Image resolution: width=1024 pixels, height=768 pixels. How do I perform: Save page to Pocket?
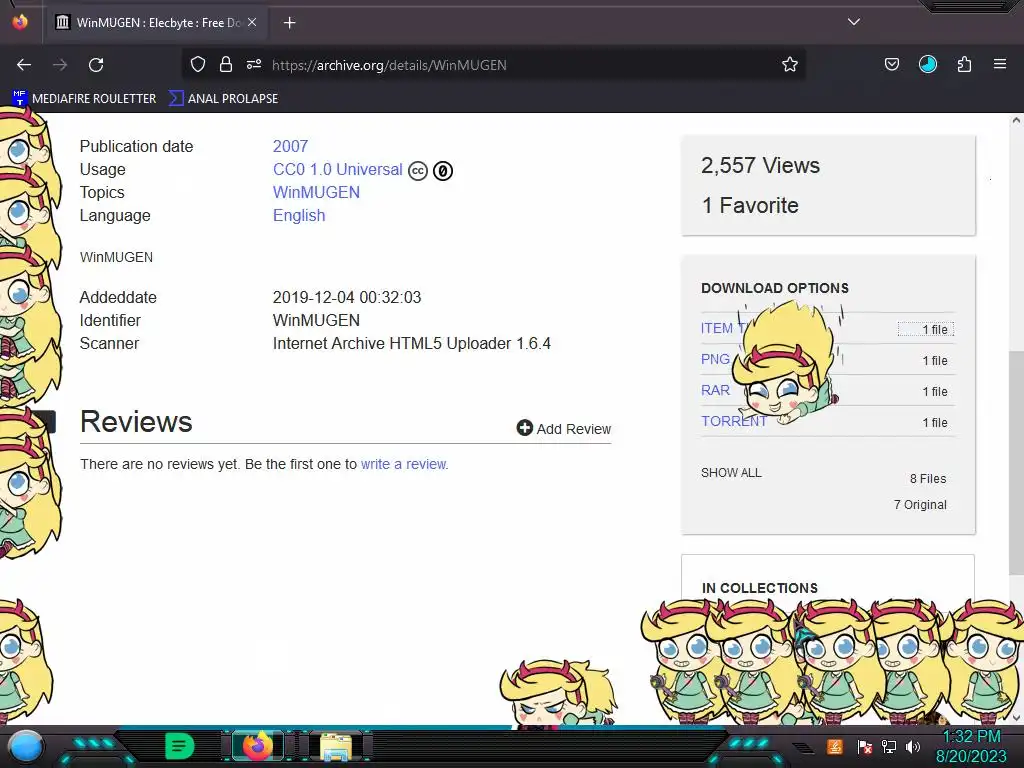(891, 64)
